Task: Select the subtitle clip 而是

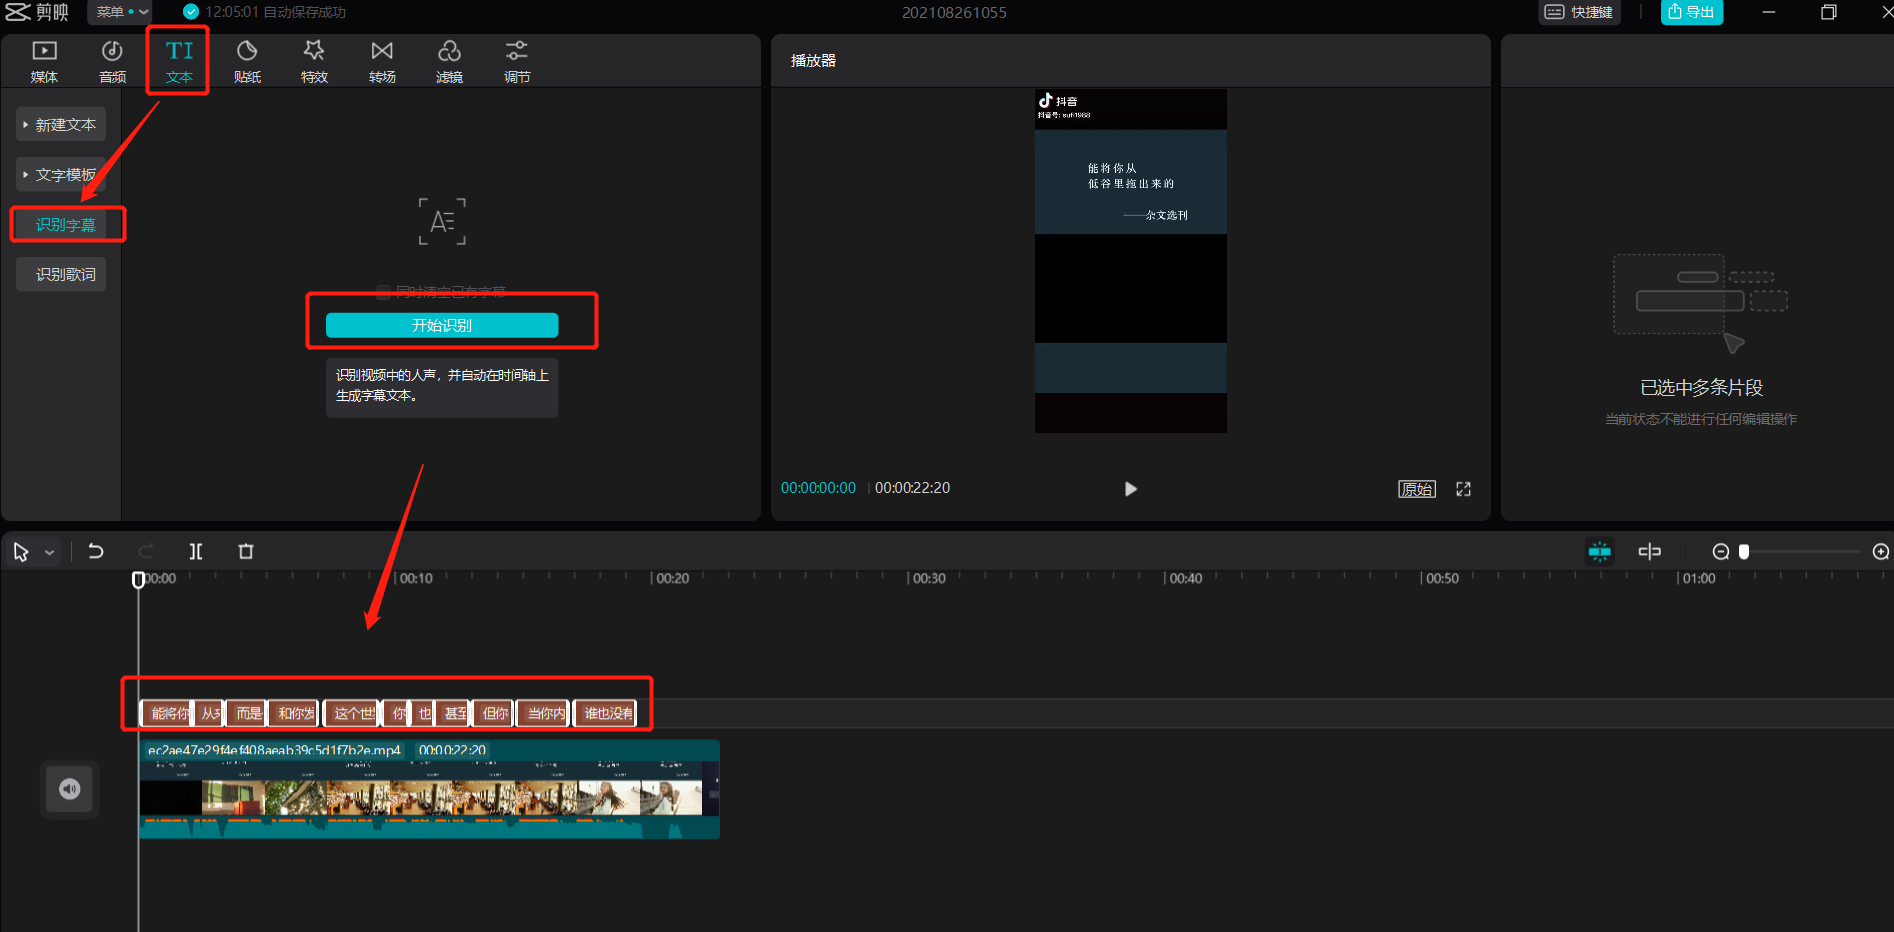Action: (247, 713)
